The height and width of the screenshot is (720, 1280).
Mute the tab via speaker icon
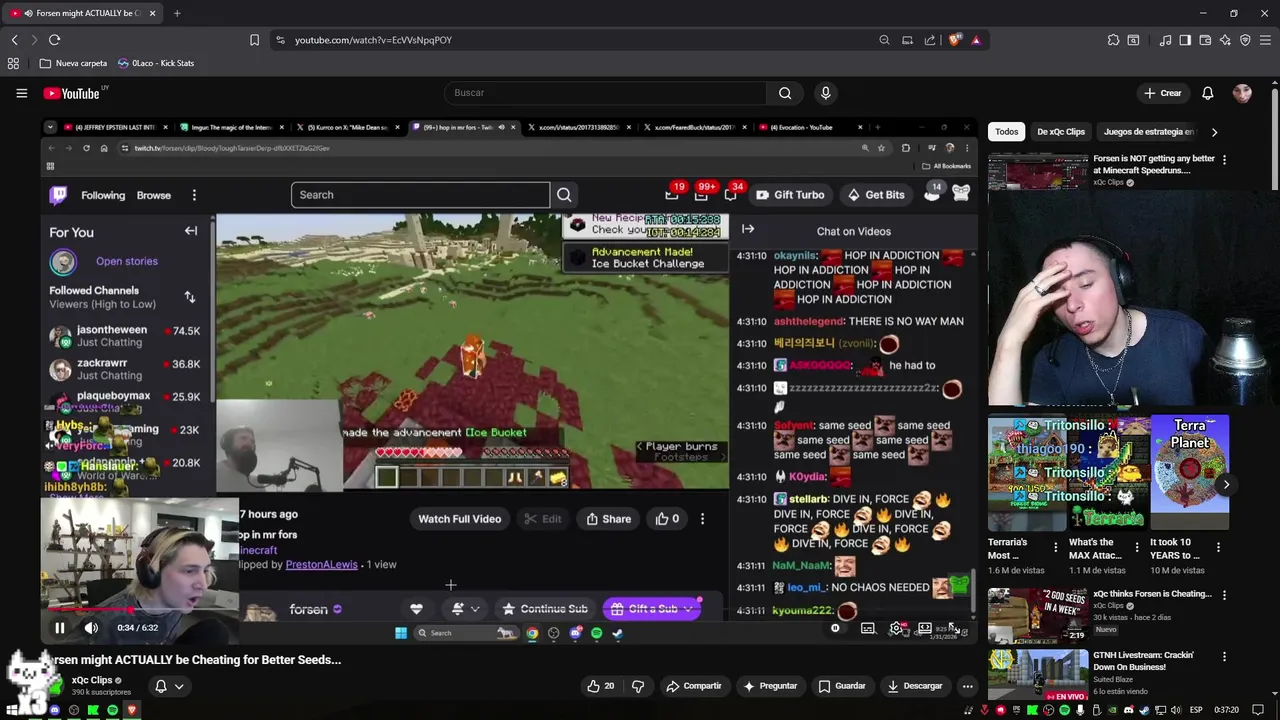pos(27,13)
